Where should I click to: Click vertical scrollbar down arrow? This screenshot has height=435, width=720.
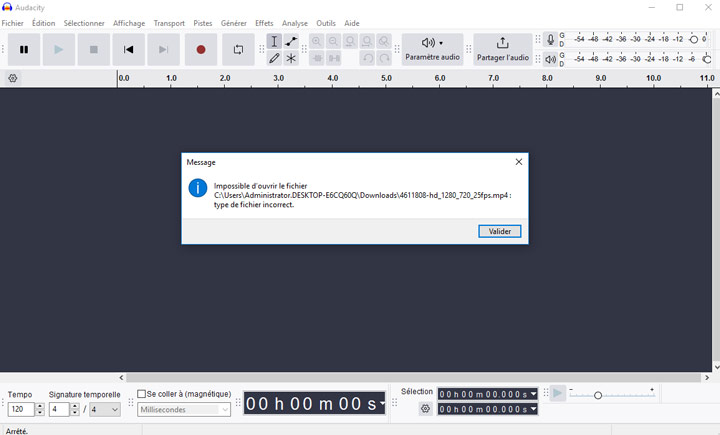pos(716,367)
